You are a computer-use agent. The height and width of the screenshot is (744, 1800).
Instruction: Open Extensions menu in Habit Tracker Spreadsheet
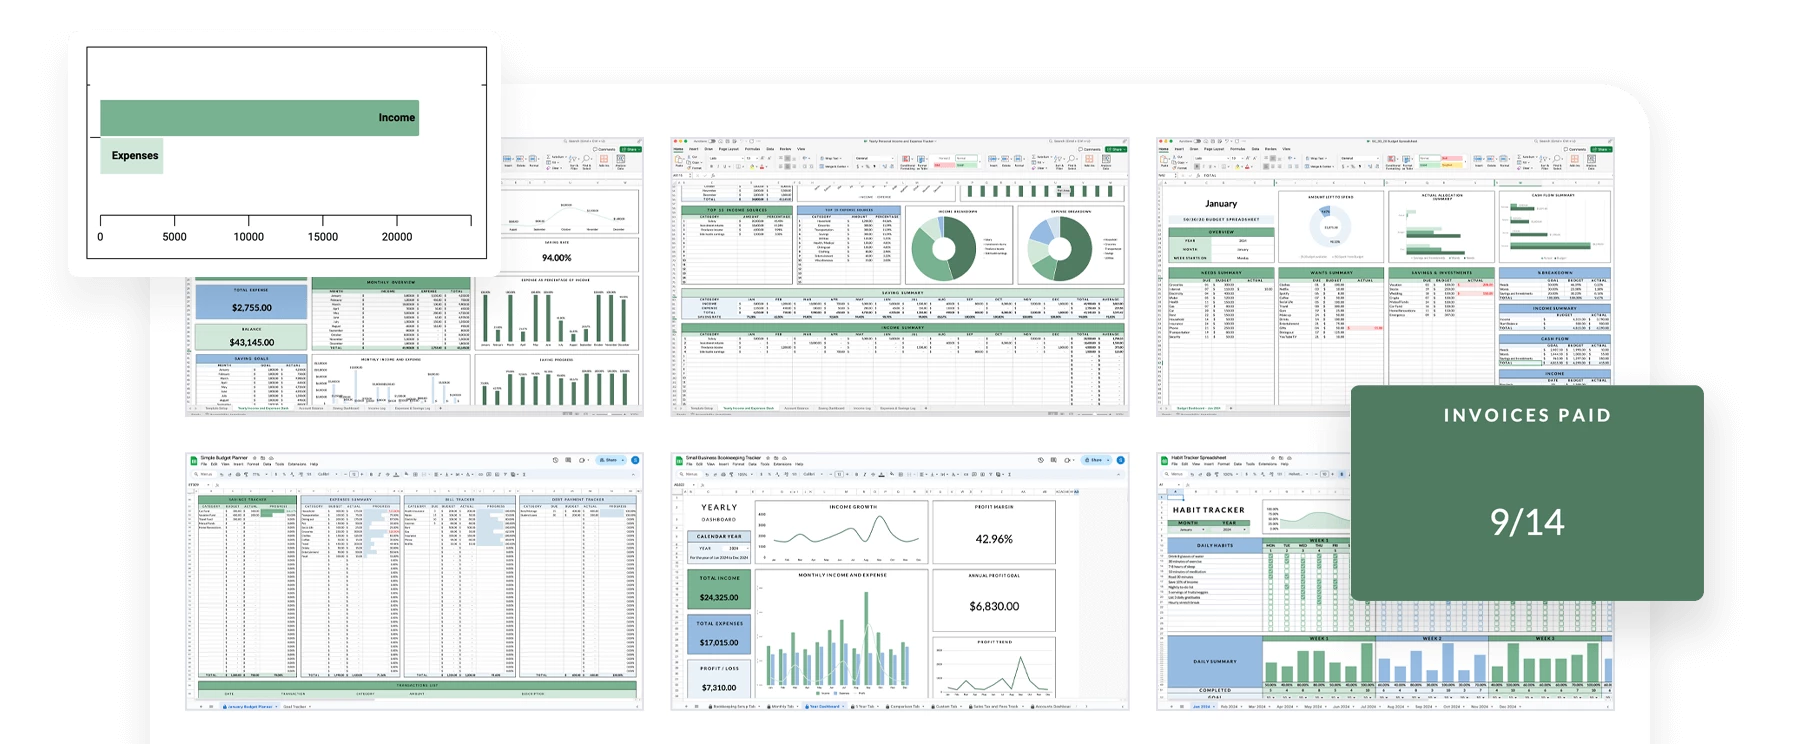1268,464
